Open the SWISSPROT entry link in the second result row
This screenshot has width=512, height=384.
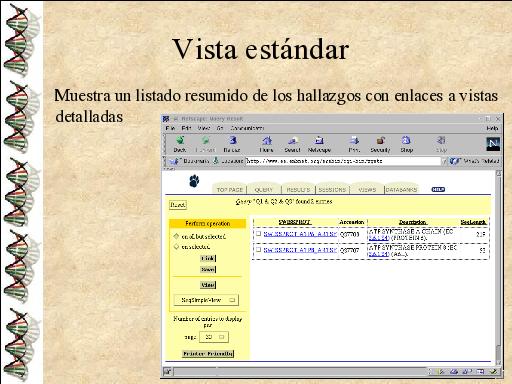point(300,250)
